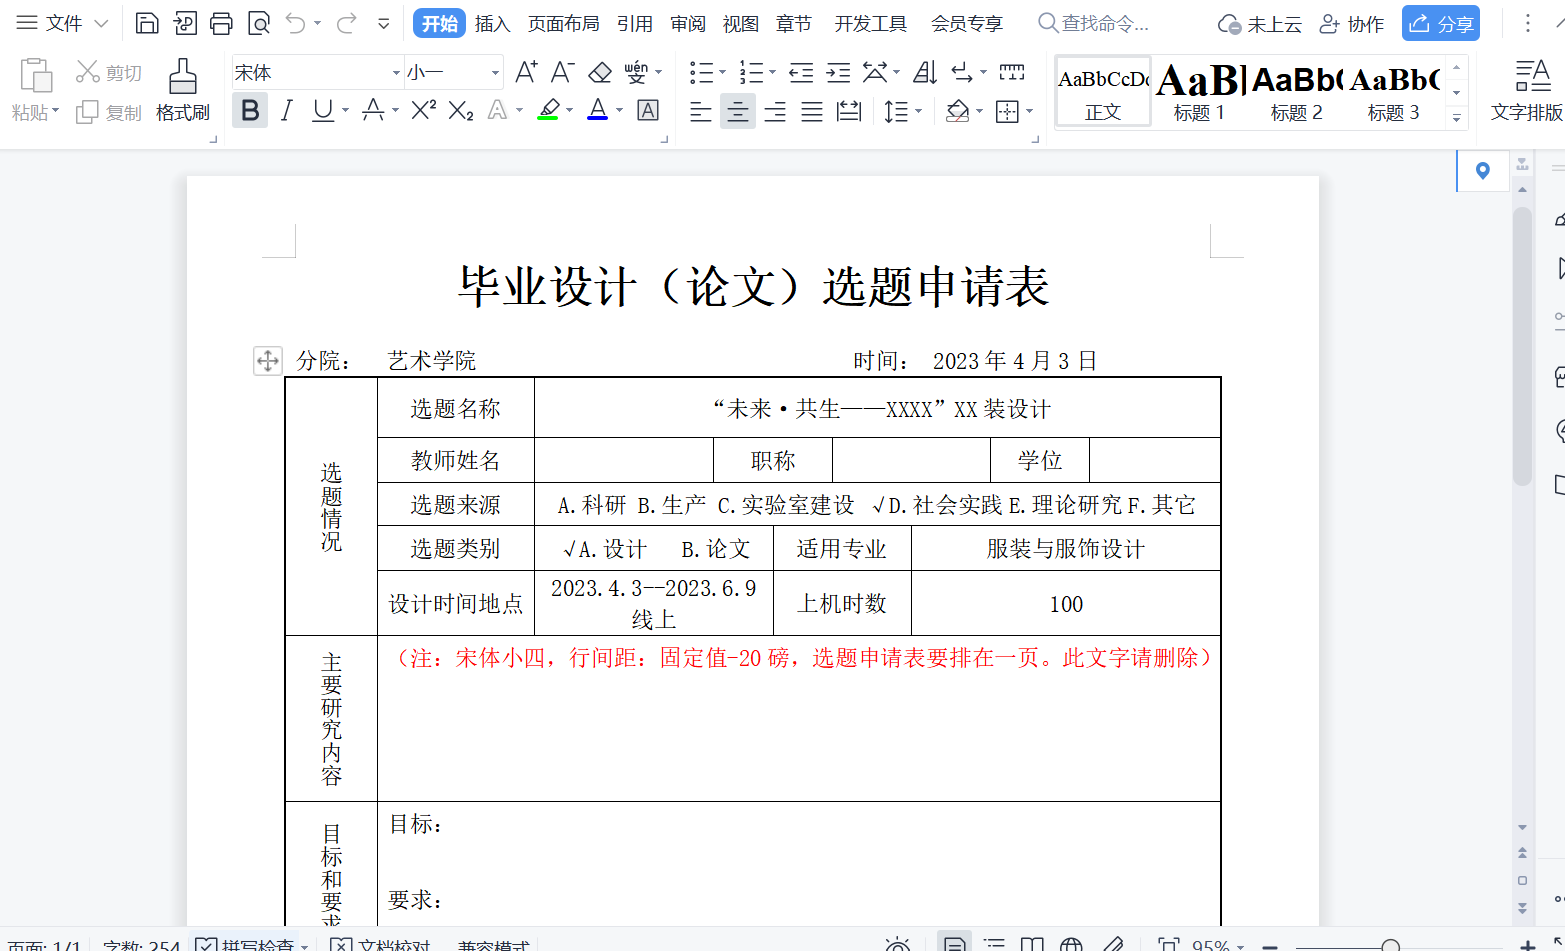
Task: Open underline style dropdown arrow
Action: pos(345,111)
